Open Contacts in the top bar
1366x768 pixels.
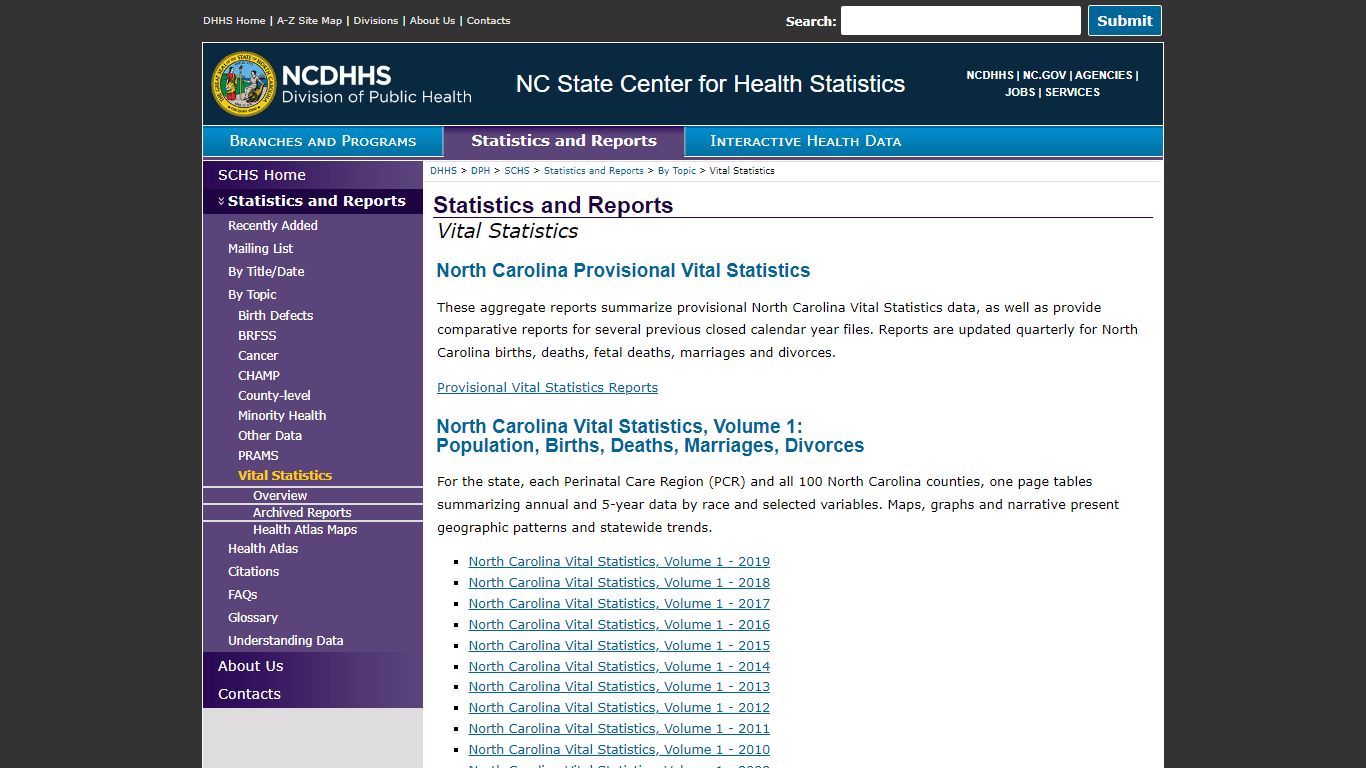[x=488, y=20]
